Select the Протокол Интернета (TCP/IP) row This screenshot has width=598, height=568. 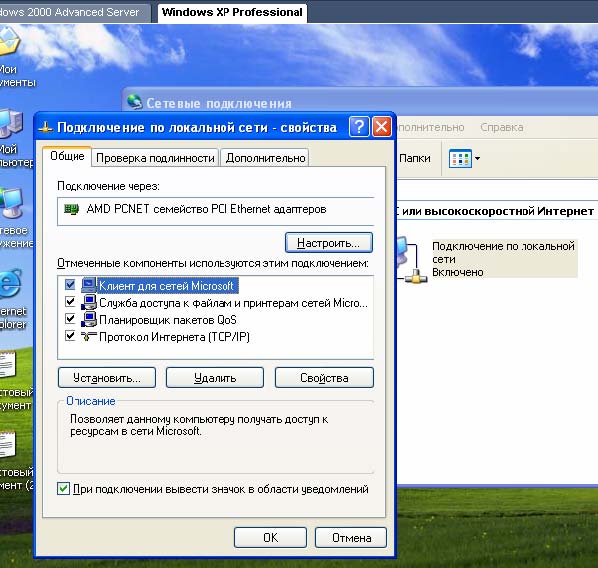click(x=174, y=337)
